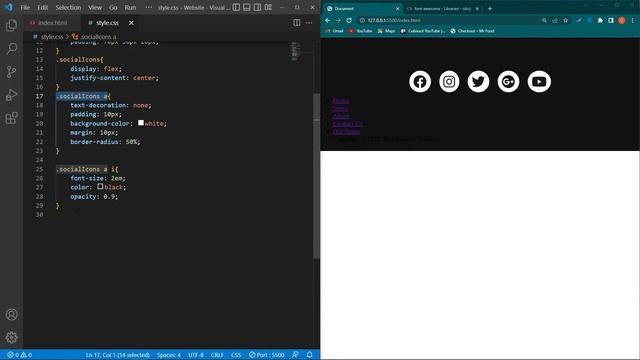Open the YouTube bookmark
640x360 pixels.
pos(361,31)
